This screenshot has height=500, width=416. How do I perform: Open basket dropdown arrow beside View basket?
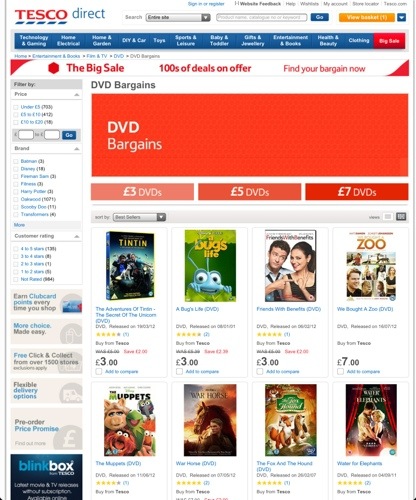[402, 17]
